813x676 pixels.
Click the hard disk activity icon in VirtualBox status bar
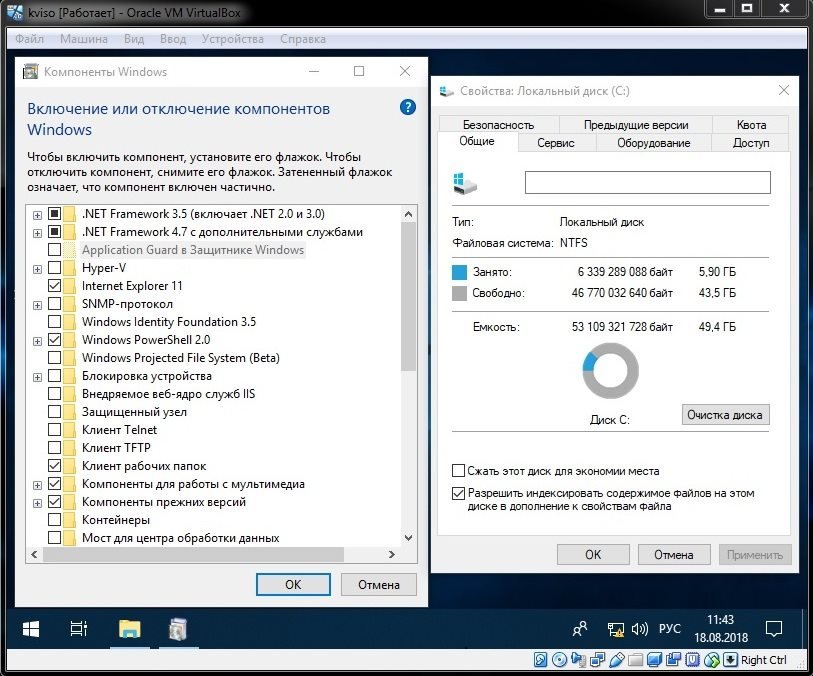[x=540, y=659]
